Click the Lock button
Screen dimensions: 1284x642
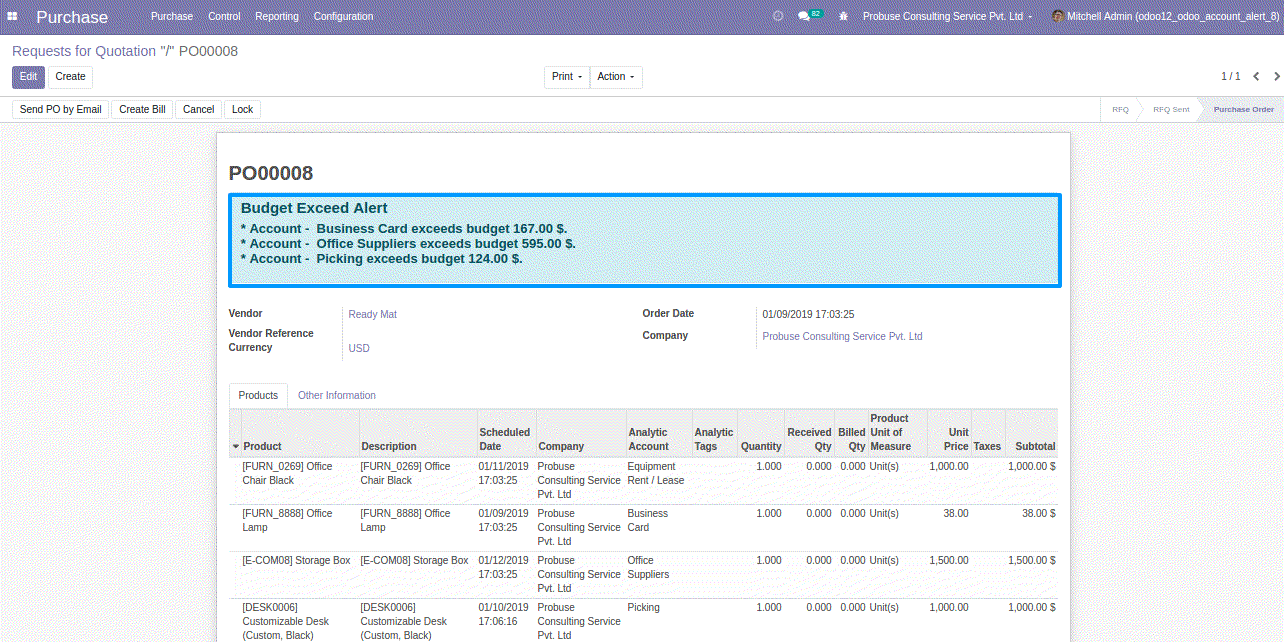pyautogui.click(x=242, y=109)
